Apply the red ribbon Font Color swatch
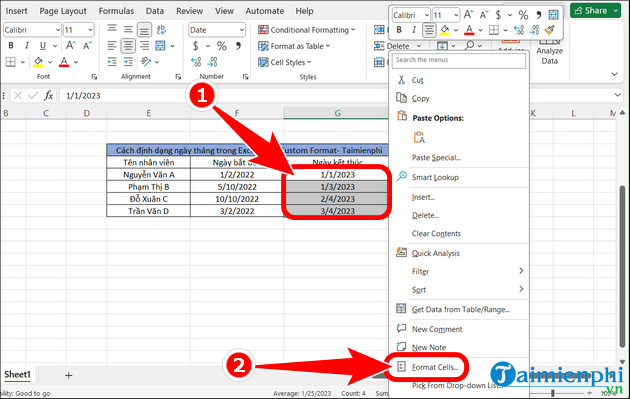 (64, 62)
